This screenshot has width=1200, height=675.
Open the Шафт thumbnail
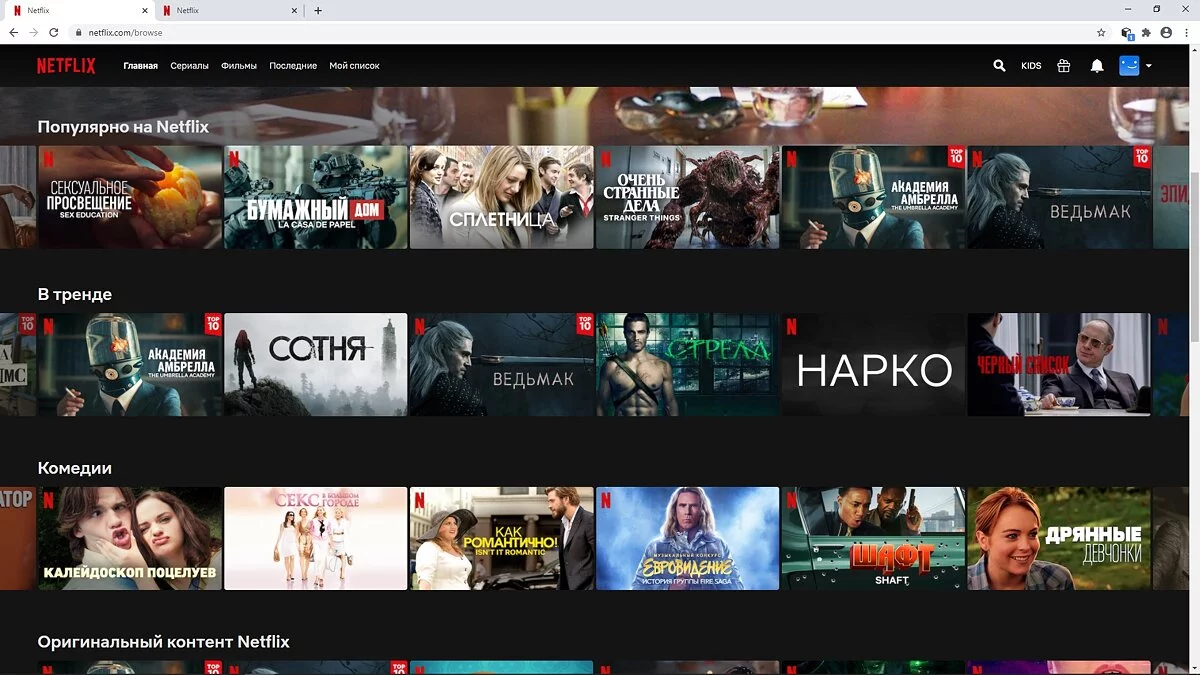874,538
